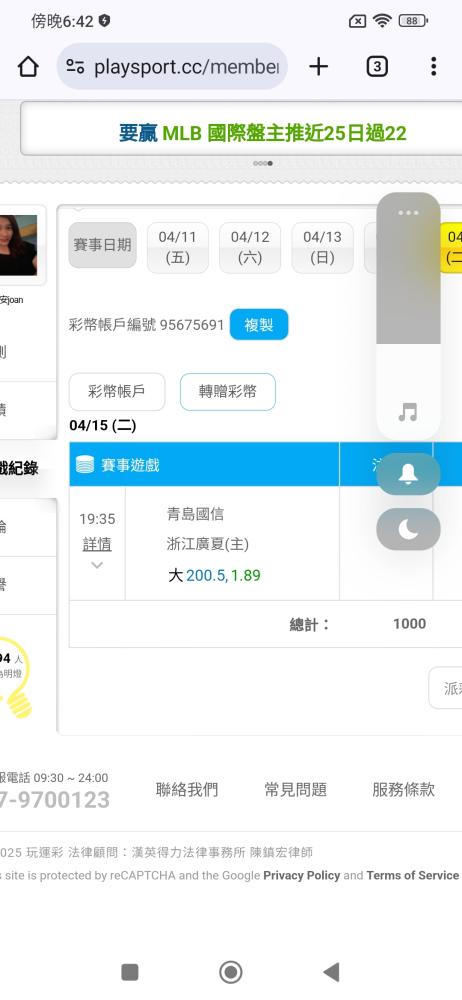Viewport: 462px width, 1000px height.
Task: Tap the music note icon in volume panel
Action: click(408, 413)
